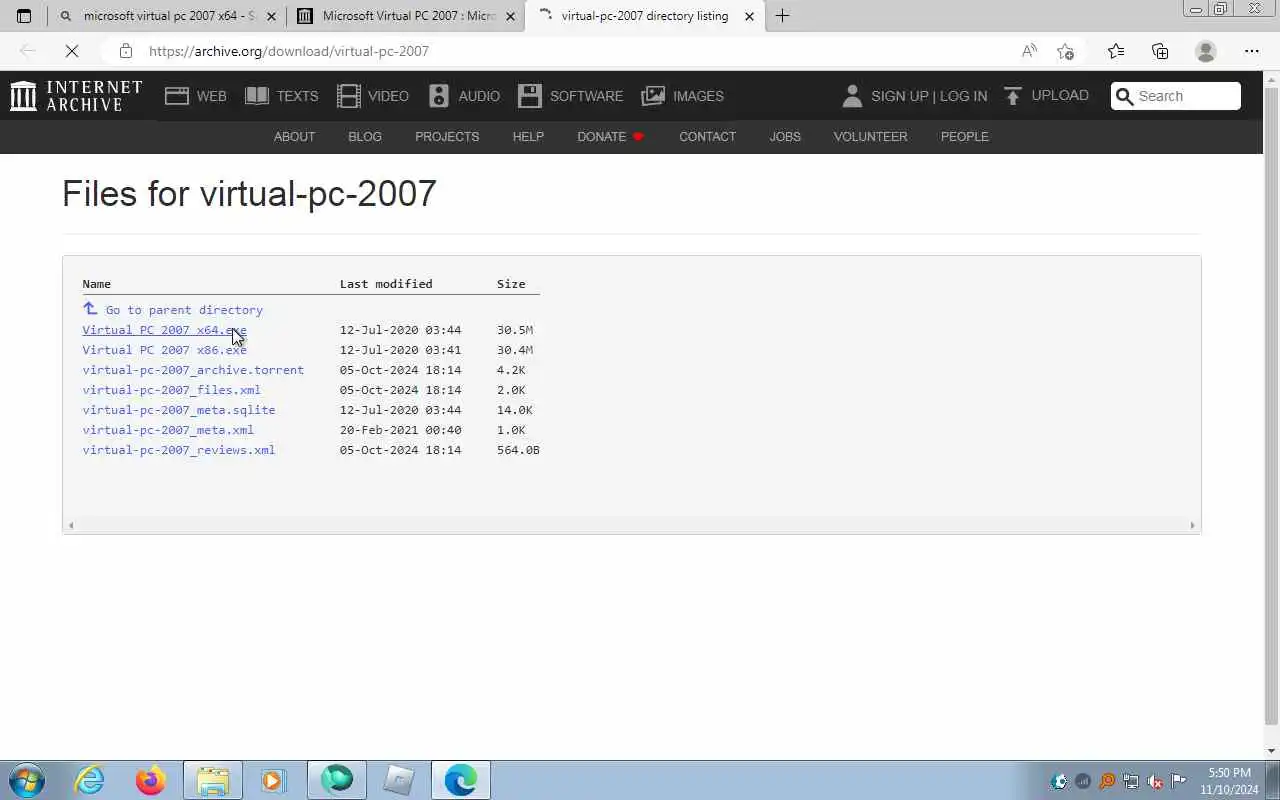This screenshot has width=1280, height=800.
Task: Close the directory listing tab
Action: point(749,16)
